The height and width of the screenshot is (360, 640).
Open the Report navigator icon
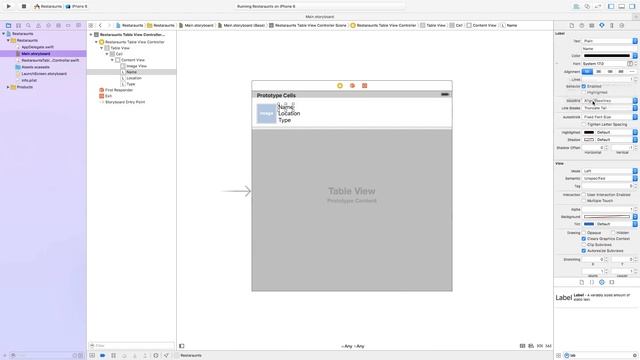pos(78,25)
